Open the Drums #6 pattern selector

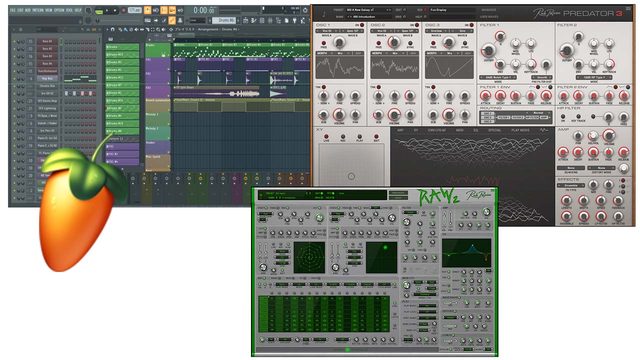pos(225,20)
